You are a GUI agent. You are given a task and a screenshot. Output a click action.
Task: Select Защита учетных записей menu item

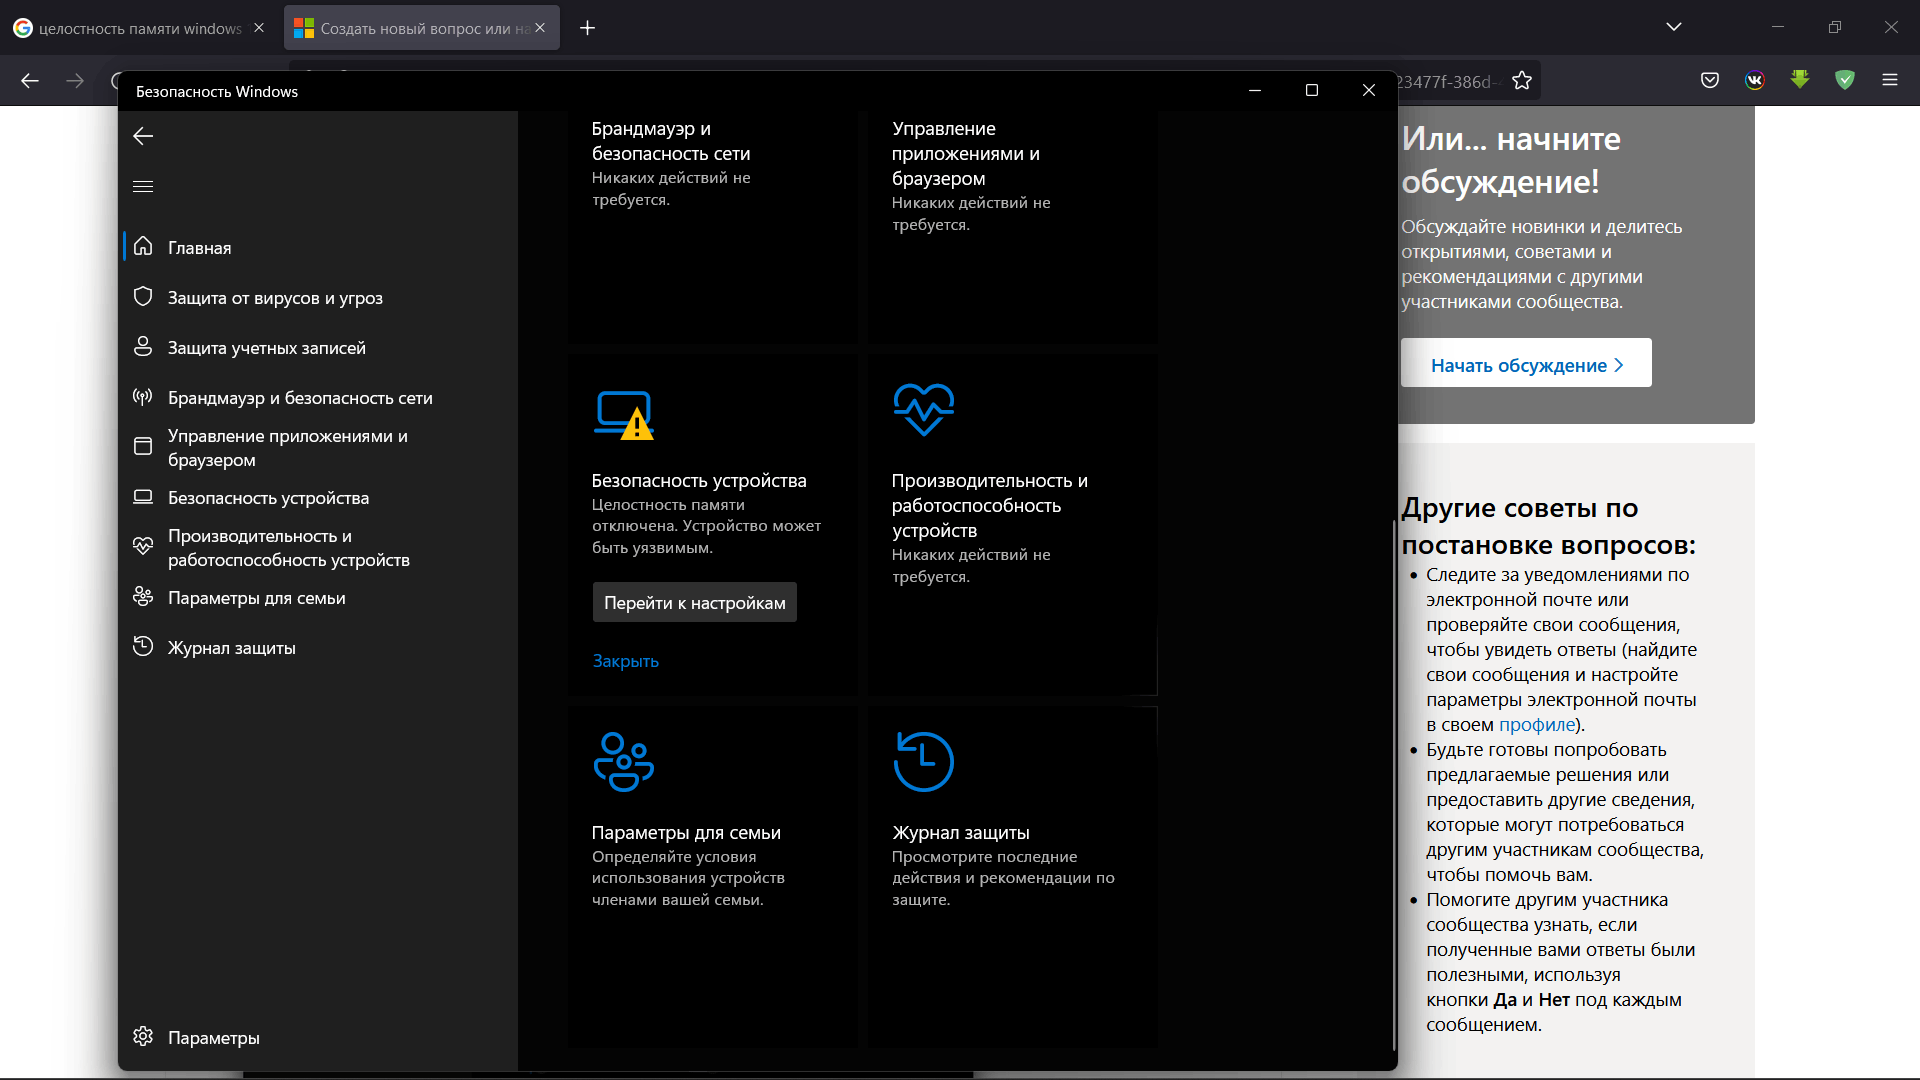pos(318,347)
